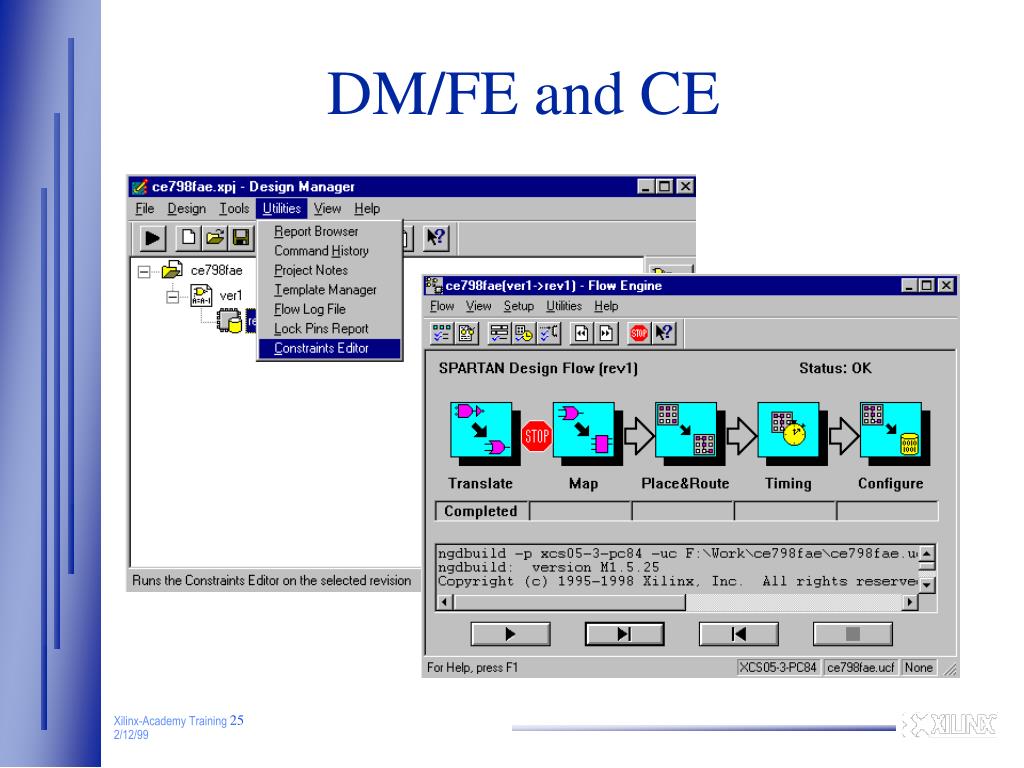Save project with floppy icon in Design Manager

coord(241,238)
